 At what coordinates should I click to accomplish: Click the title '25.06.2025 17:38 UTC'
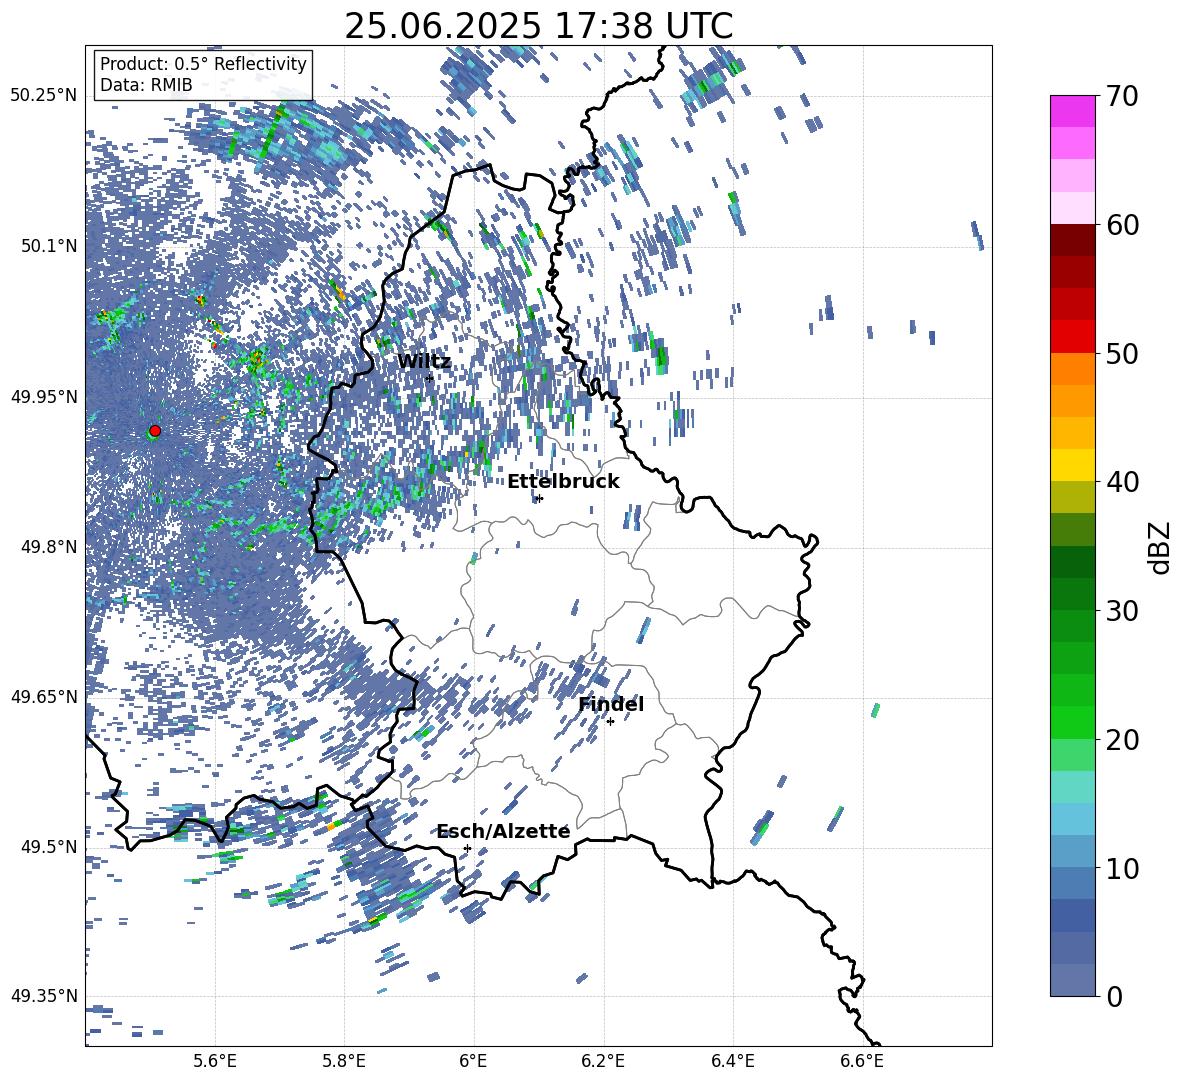point(538,26)
